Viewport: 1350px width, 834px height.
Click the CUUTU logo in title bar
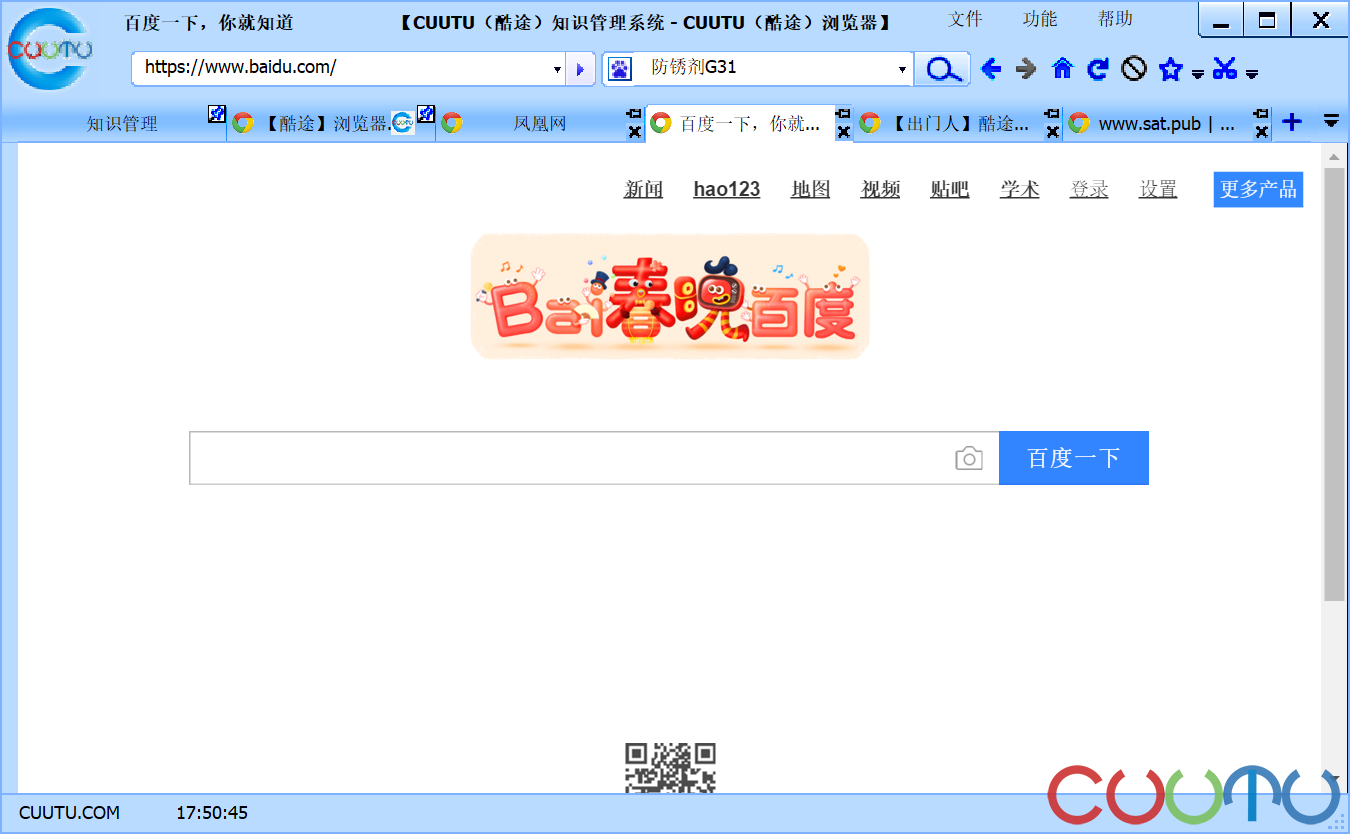pyautogui.click(x=50, y=48)
